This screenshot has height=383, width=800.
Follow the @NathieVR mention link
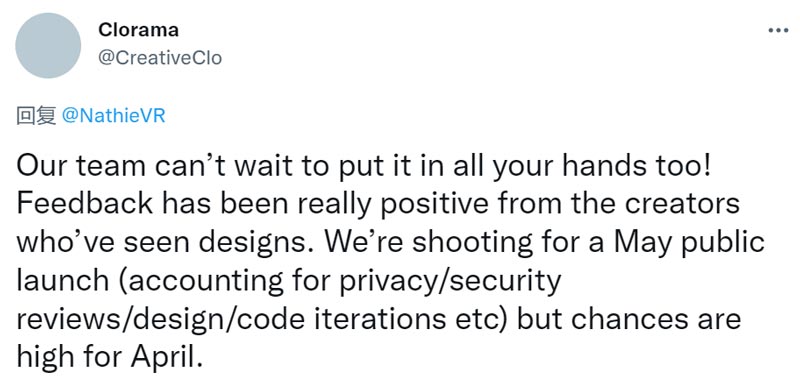point(113,116)
